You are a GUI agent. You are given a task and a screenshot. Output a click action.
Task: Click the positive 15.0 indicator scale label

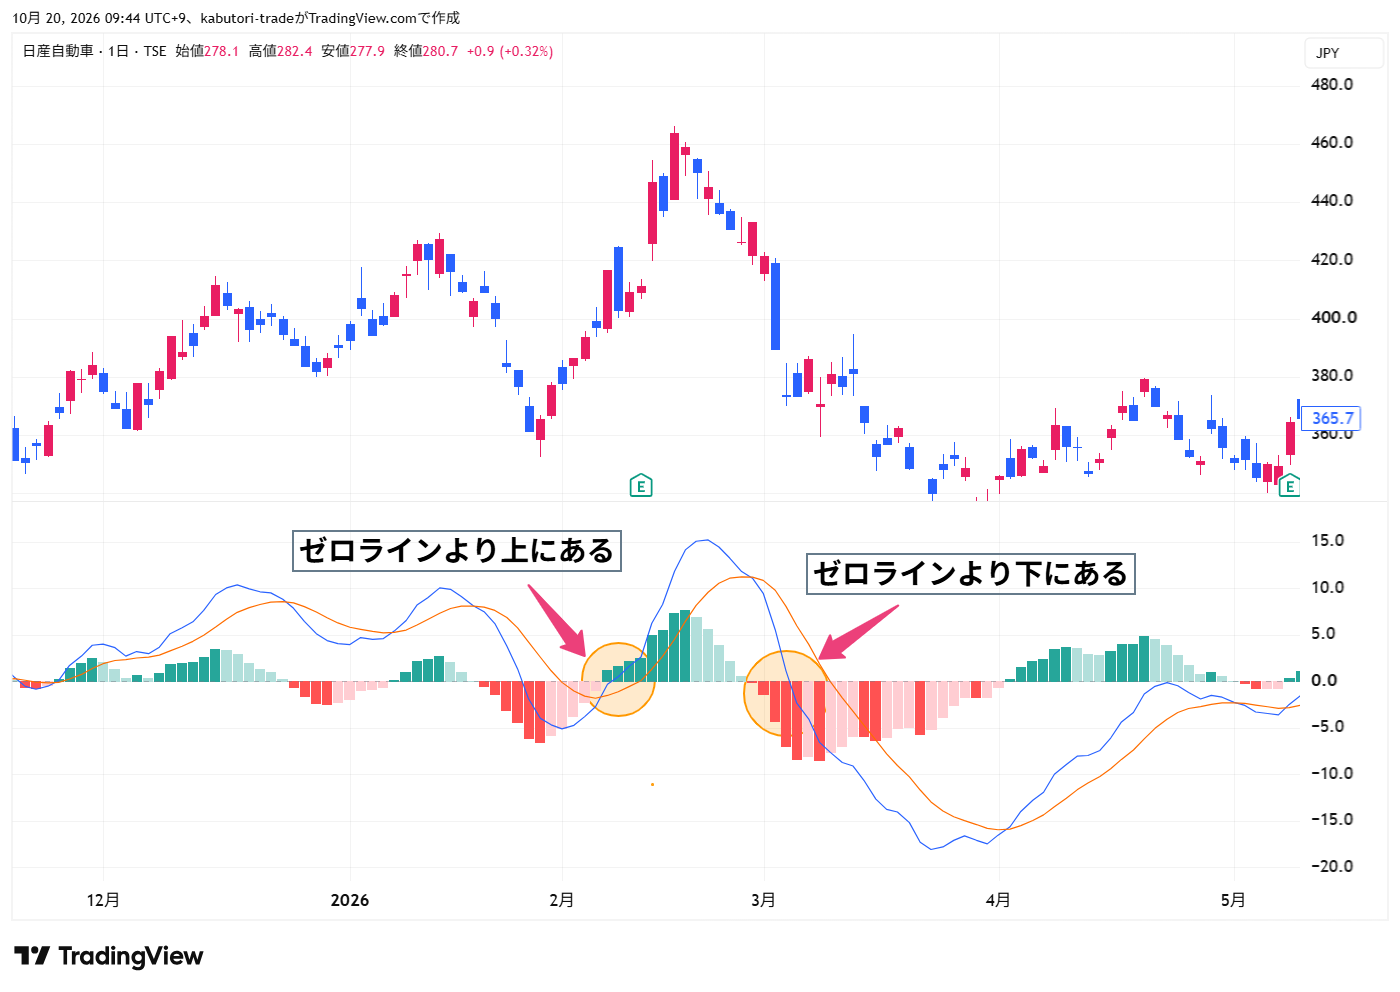coord(1328,540)
